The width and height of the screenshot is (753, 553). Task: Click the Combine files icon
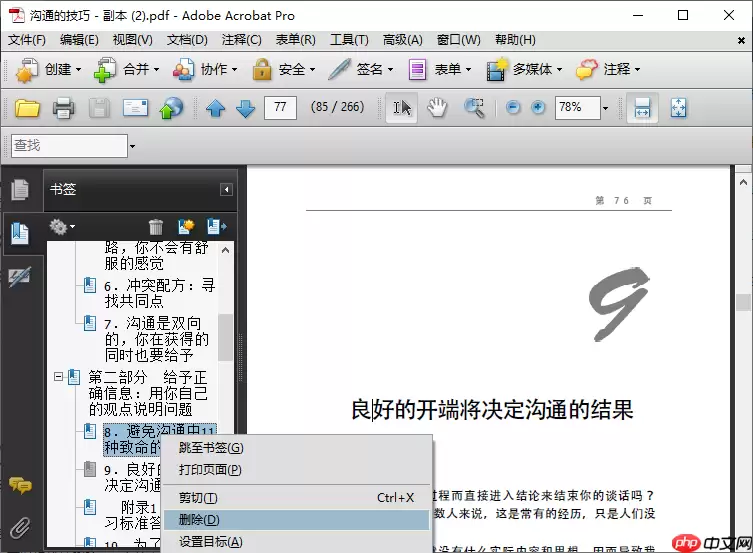tap(105, 70)
